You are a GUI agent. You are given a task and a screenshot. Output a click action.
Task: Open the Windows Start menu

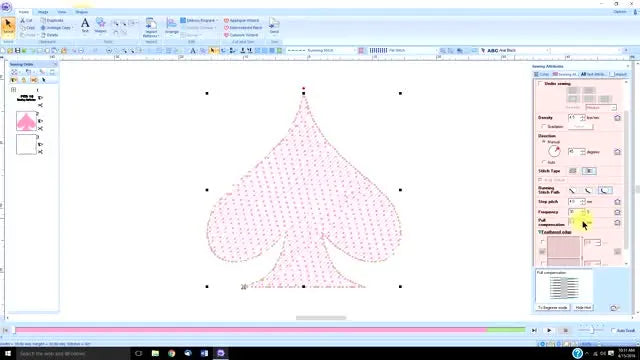point(8,353)
